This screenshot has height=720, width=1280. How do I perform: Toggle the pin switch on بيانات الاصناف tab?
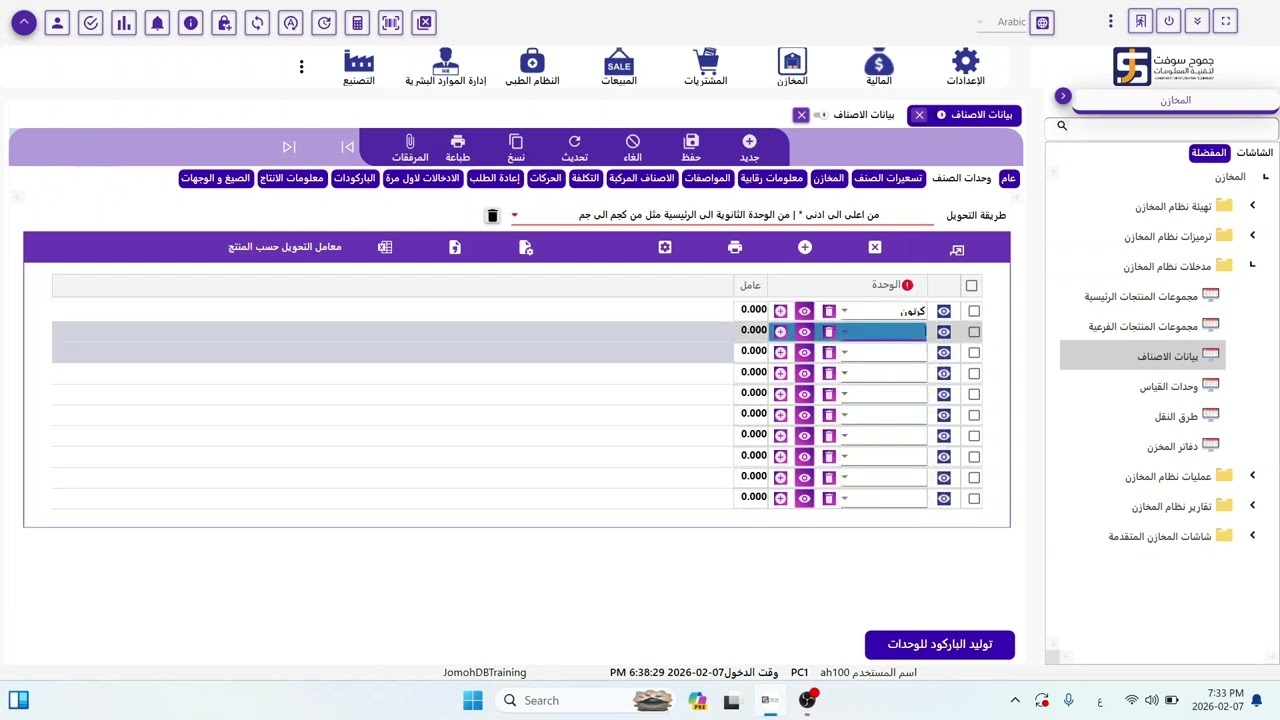pos(820,115)
